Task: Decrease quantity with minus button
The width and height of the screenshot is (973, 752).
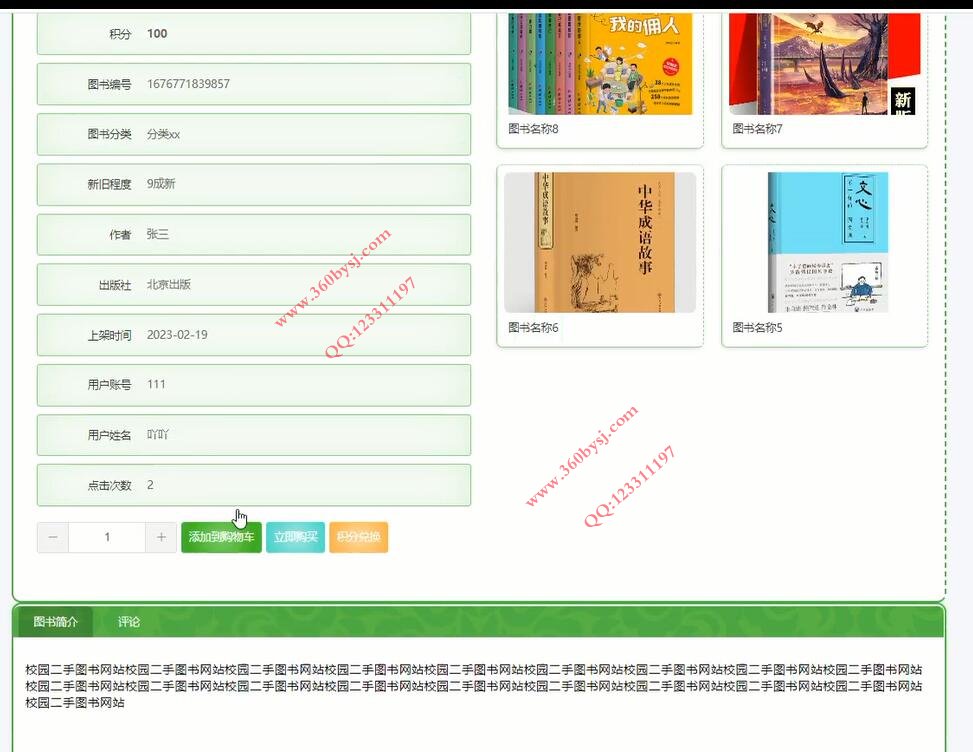Action: [x=53, y=537]
